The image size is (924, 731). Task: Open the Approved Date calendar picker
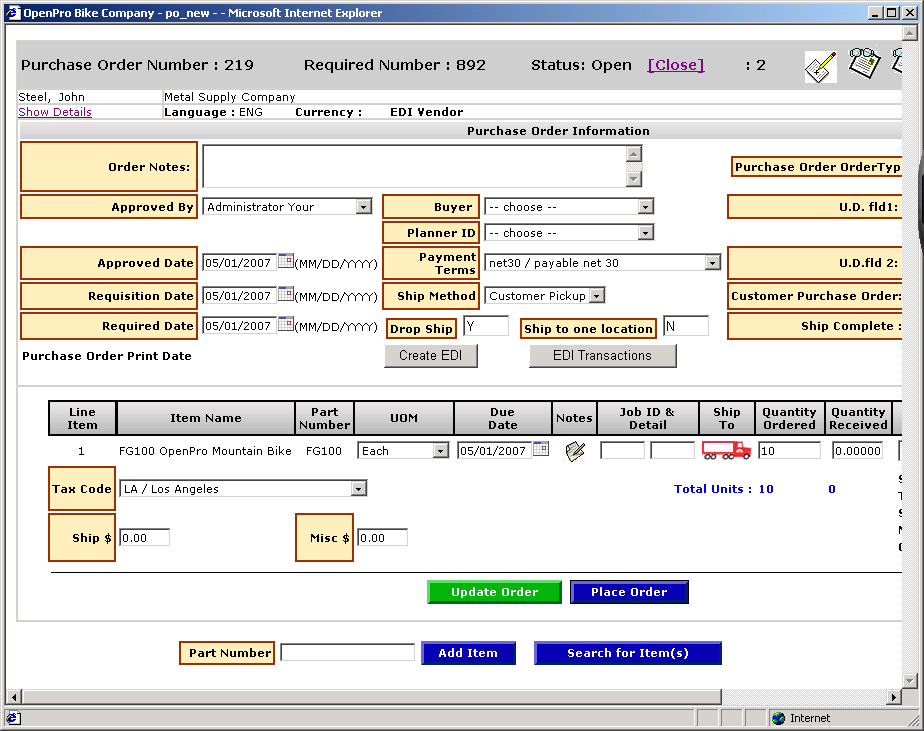tap(286, 262)
